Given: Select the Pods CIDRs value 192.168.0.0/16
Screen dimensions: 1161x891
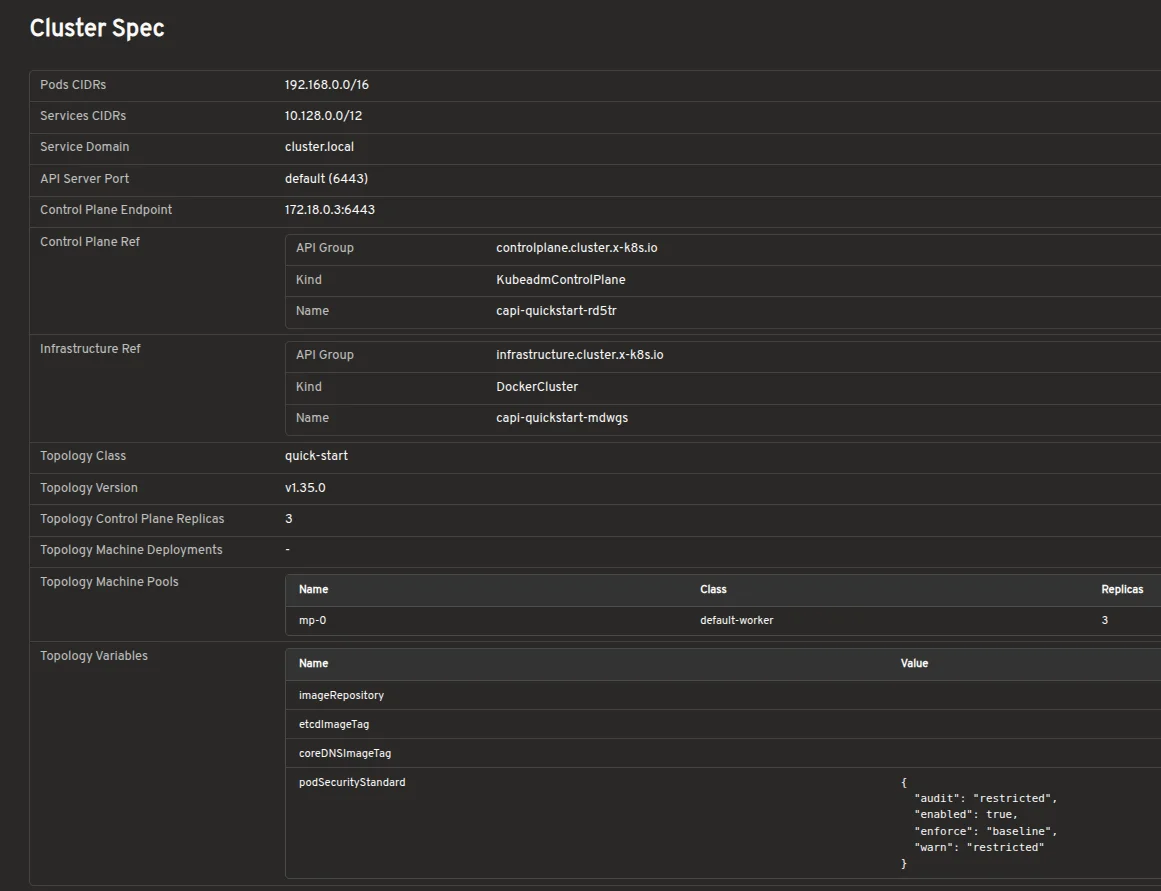Looking at the screenshot, I should 327,85.
